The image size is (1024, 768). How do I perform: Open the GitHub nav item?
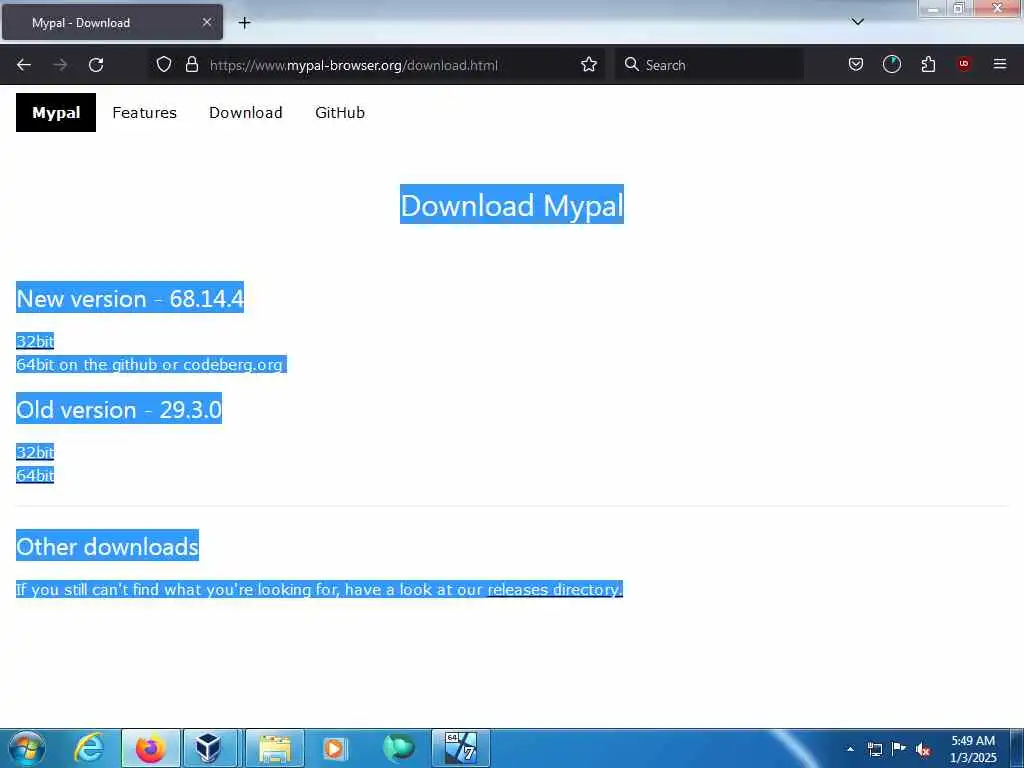click(x=340, y=112)
